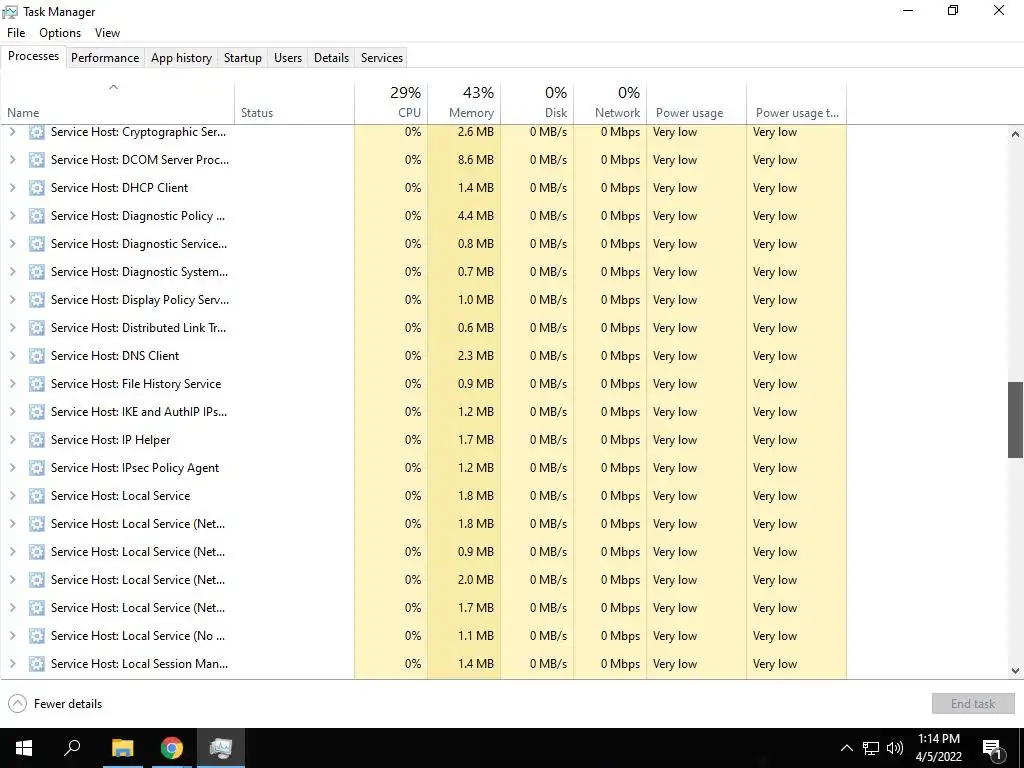Image resolution: width=1024 pixels, height=768 pixels.
Task: Click the Task Manager icon in title bar
Action: [10, 12]
